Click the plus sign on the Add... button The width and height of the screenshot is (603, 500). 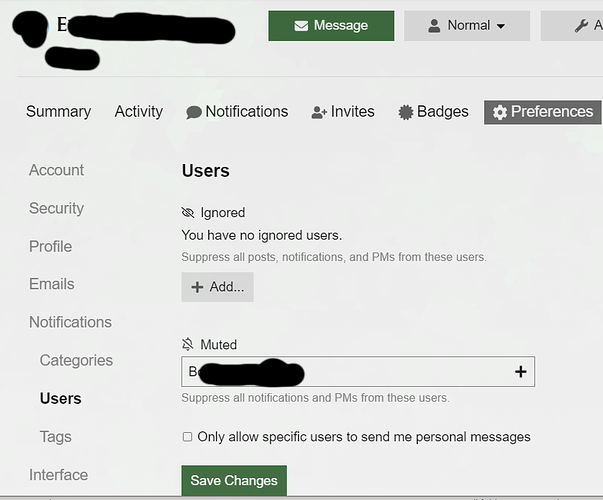197,287
